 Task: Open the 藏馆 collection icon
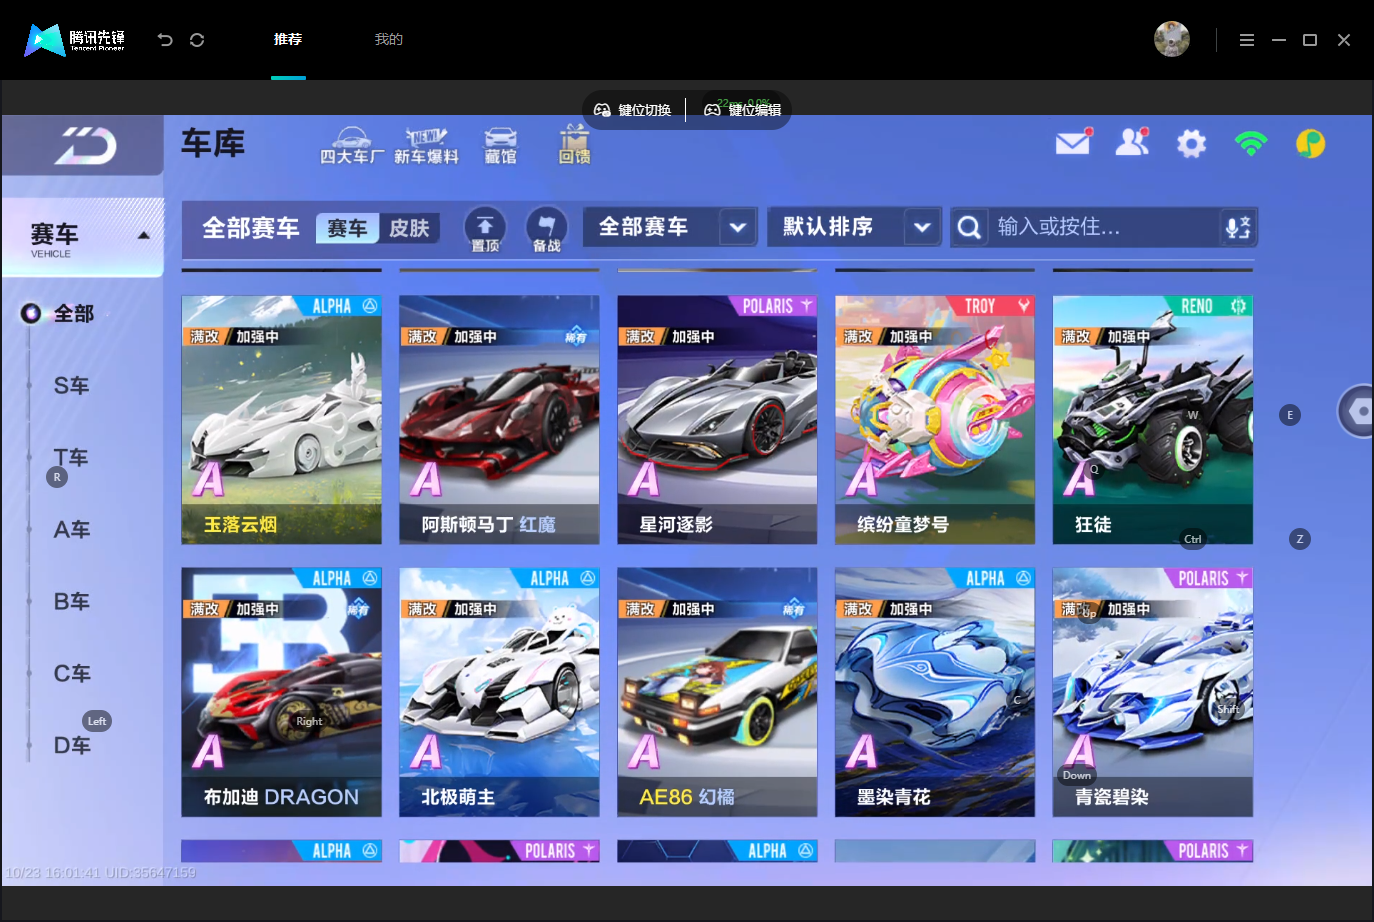[x=501, y=146]
